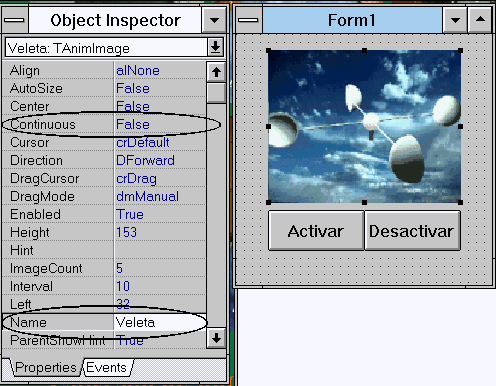Maximize Form1 using the up arrow button

click(480, 20)
